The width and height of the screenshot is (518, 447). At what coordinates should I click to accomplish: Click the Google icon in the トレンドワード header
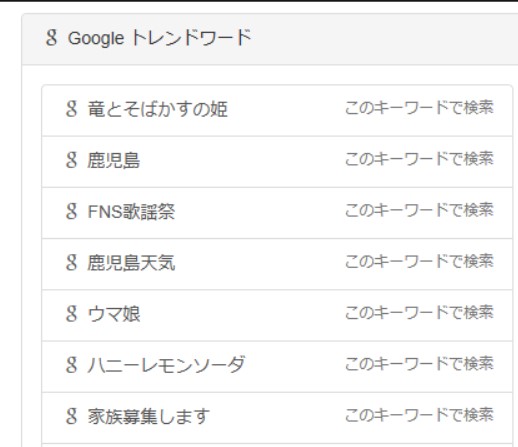(51, 37)
